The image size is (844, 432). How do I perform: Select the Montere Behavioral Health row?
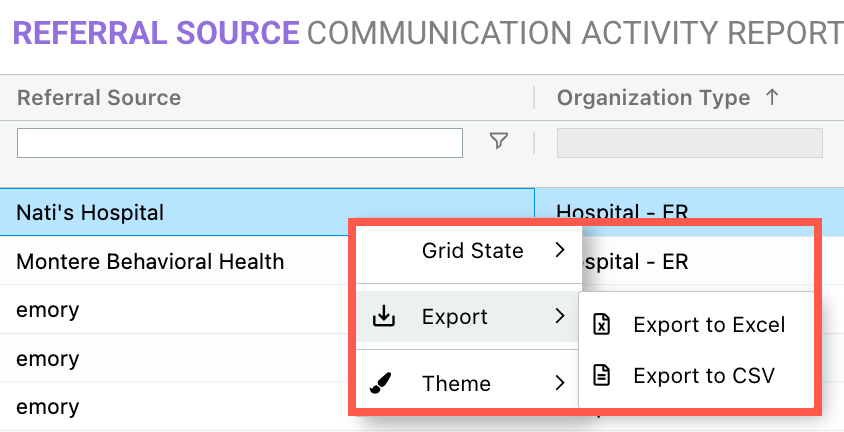coord(150,262)
